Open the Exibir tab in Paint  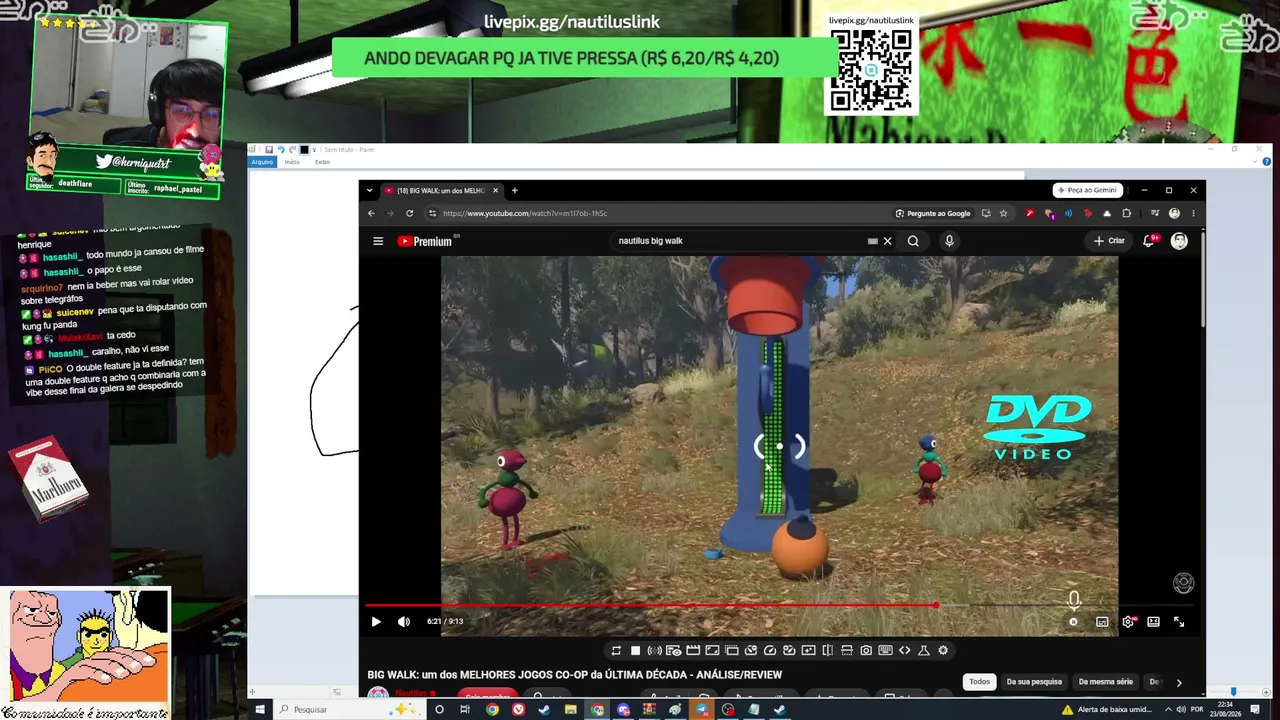pyautogui.click(x=322, y=162)
